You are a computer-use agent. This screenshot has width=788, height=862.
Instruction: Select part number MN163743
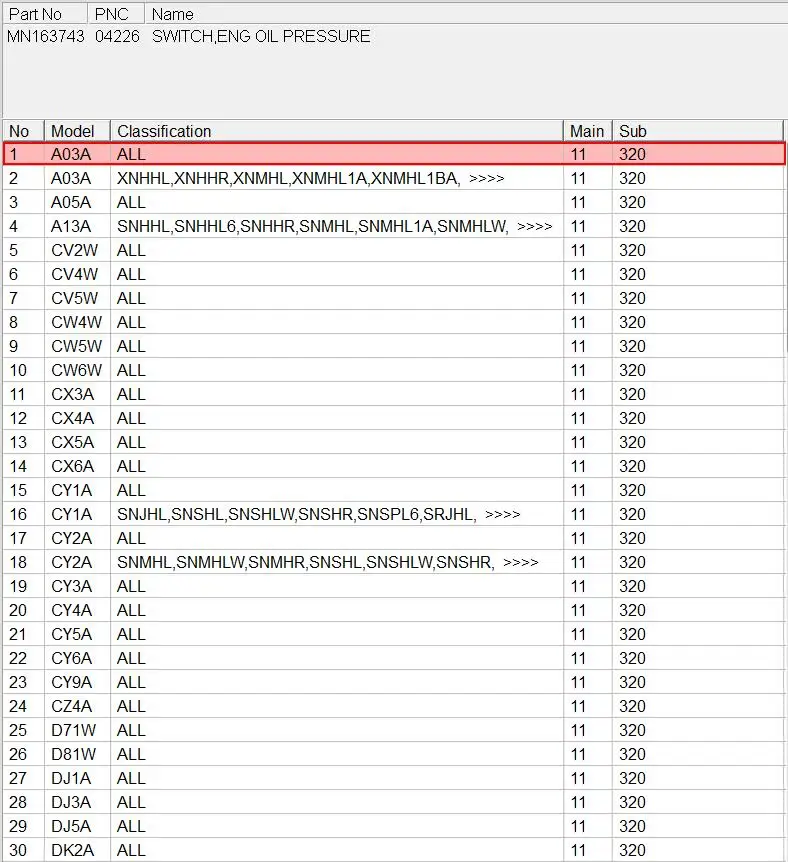(x=46, y=36)
